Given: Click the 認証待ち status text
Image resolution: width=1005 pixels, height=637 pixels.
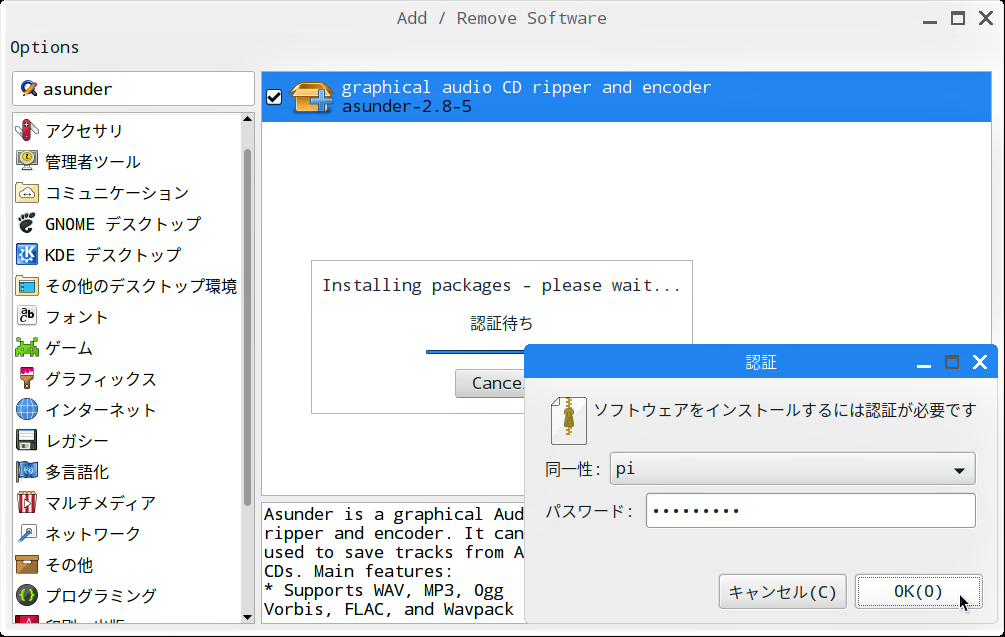Looking at the screenshot, I should coord(501,323).
